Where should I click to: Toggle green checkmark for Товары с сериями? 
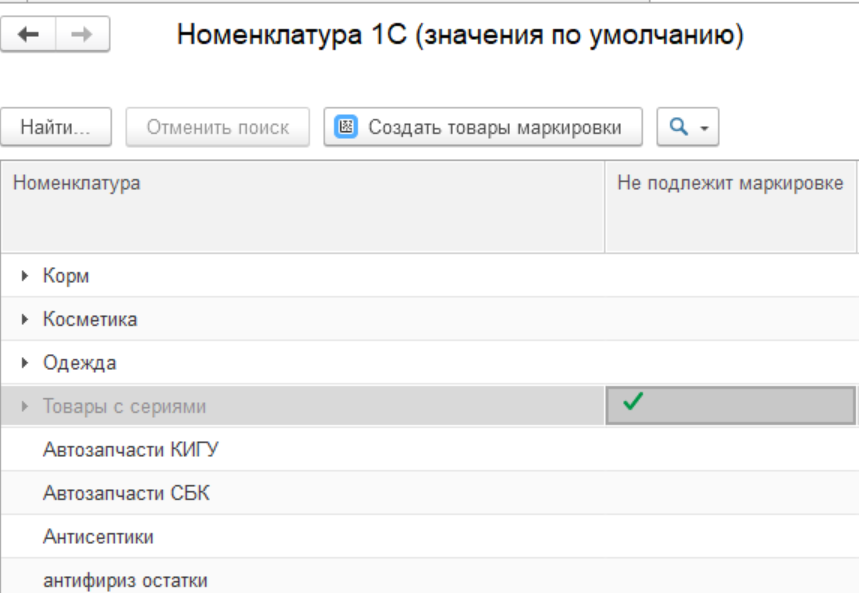pos(631,404)
